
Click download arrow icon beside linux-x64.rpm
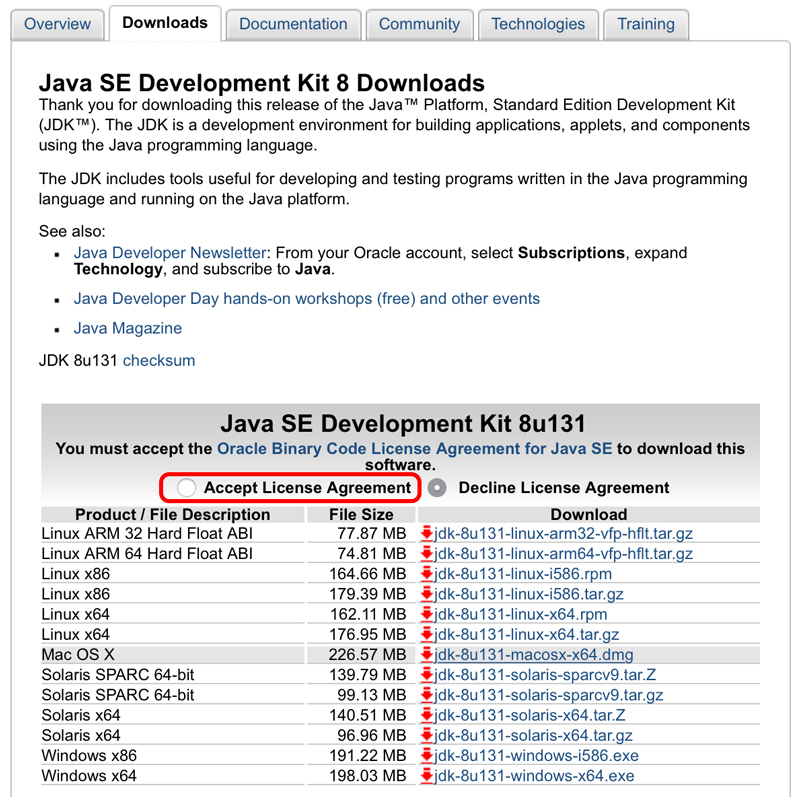point(426,614)
